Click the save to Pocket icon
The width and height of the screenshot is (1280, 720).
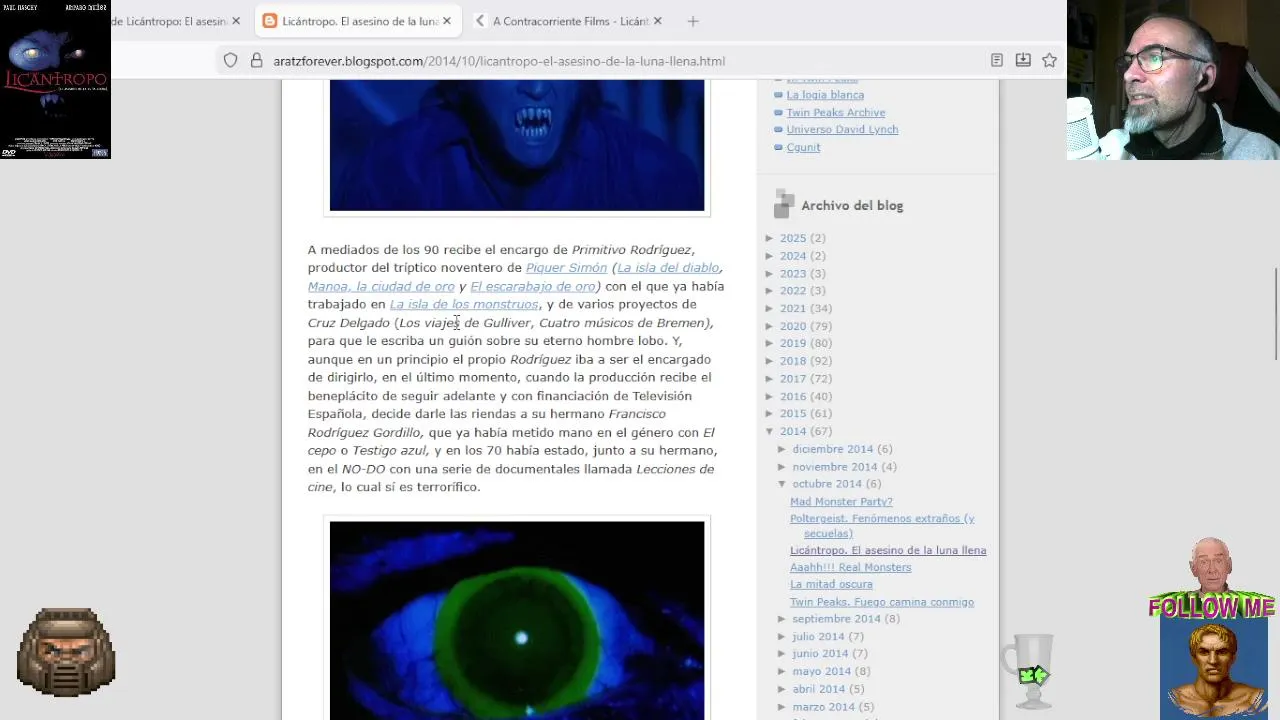click(x=1023, y=60)
